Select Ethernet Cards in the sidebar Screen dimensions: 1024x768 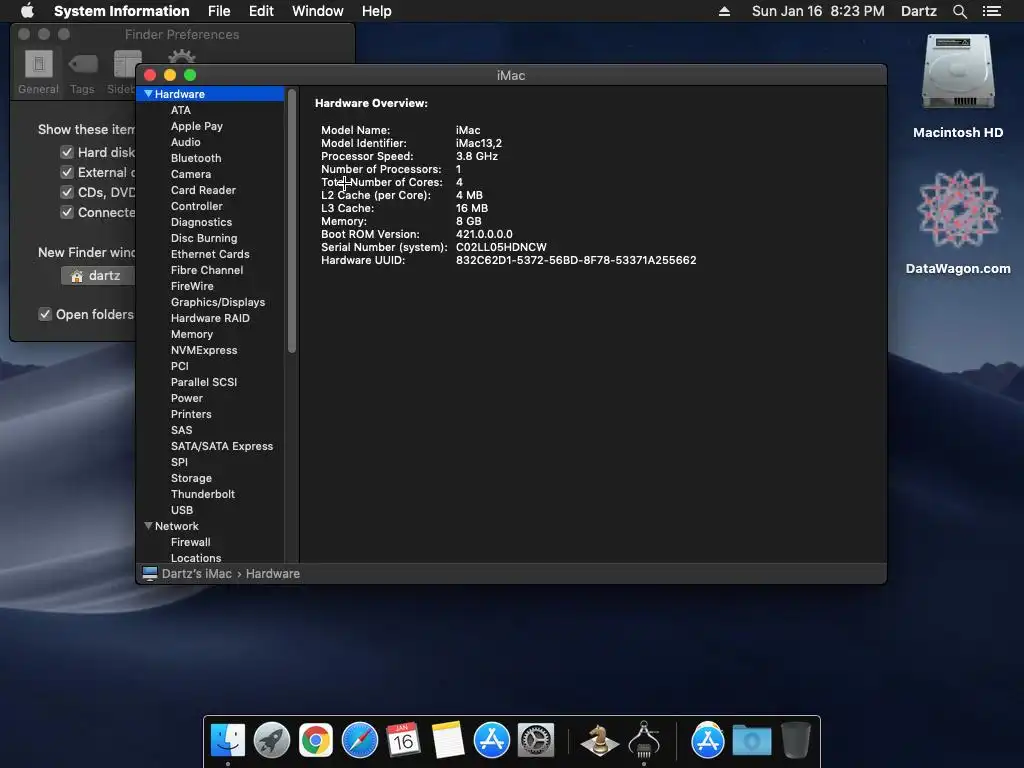[x=210, y=254]
